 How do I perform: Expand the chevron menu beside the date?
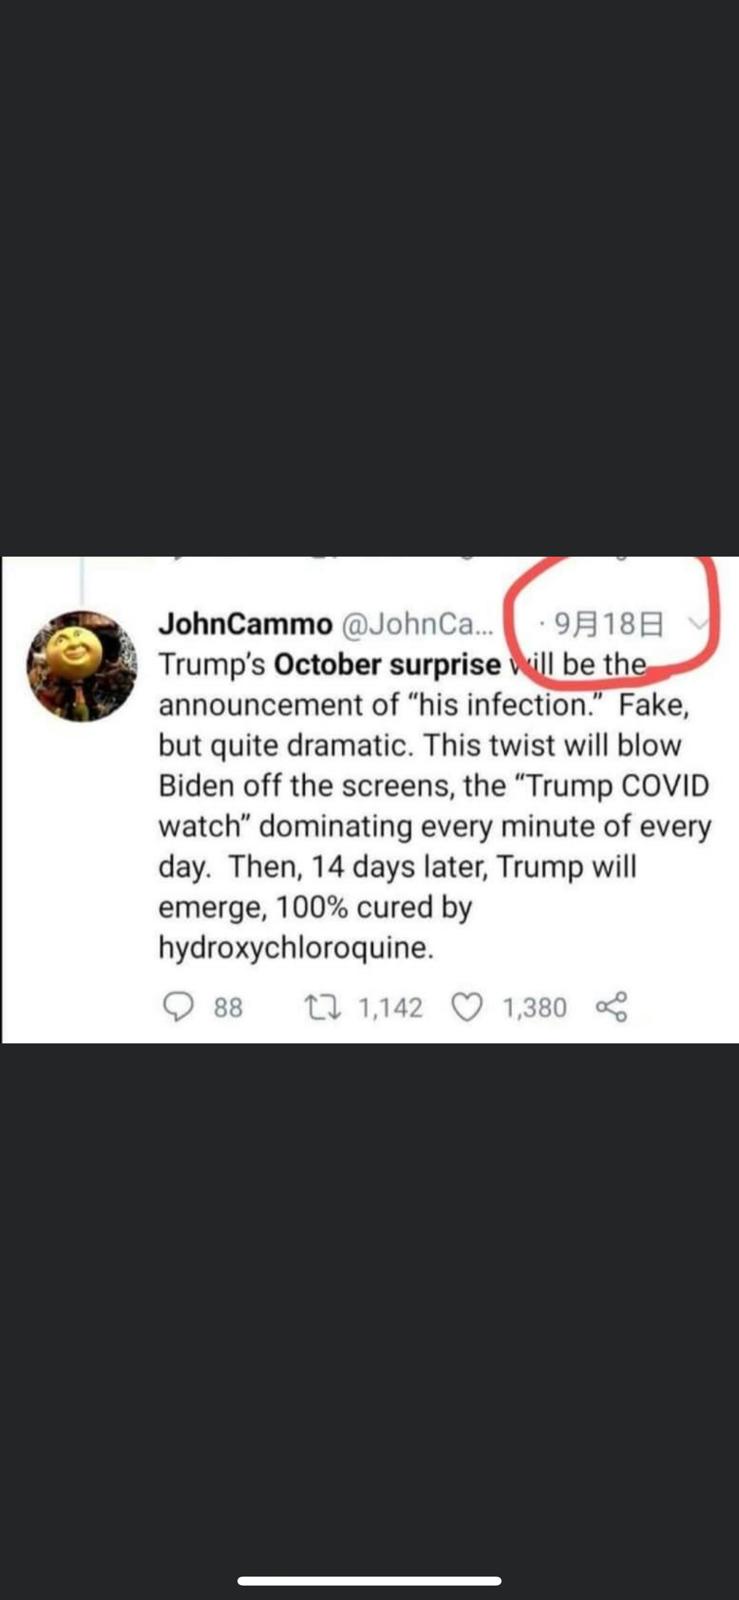(x=698, y=623)
